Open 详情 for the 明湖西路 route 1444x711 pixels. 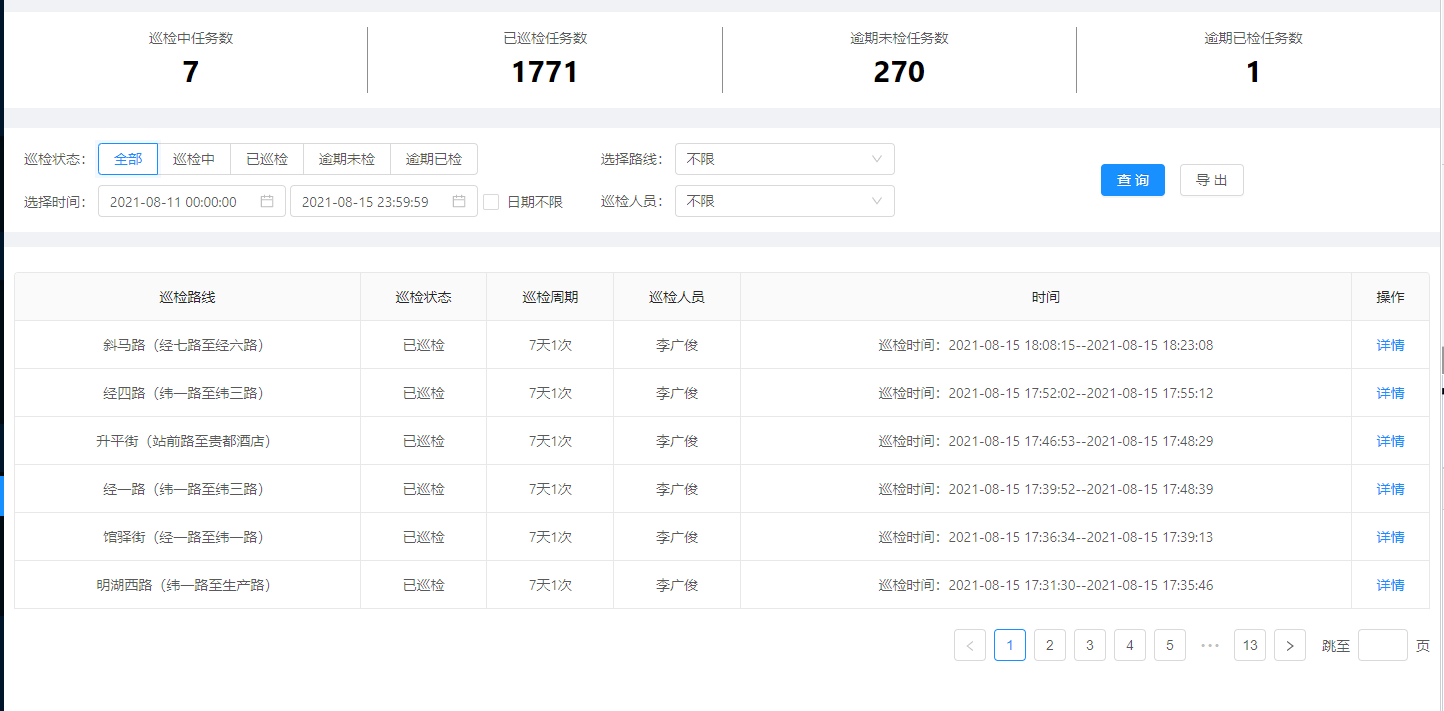click(1390, 584)
